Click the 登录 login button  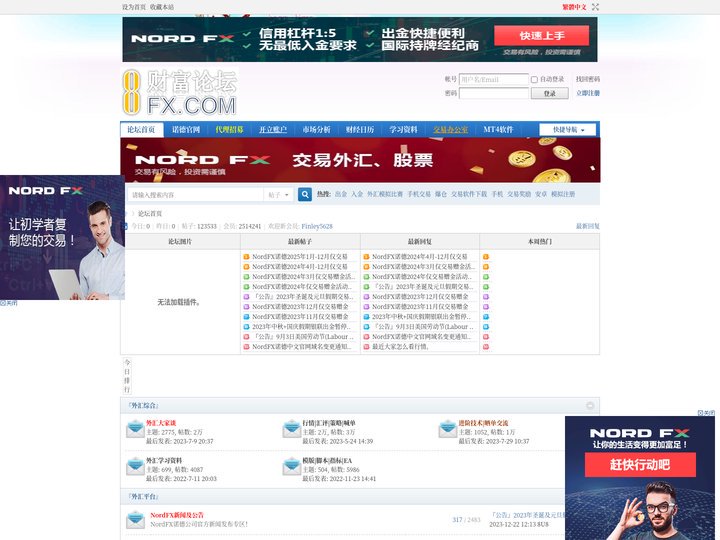[x=550, y=93]
